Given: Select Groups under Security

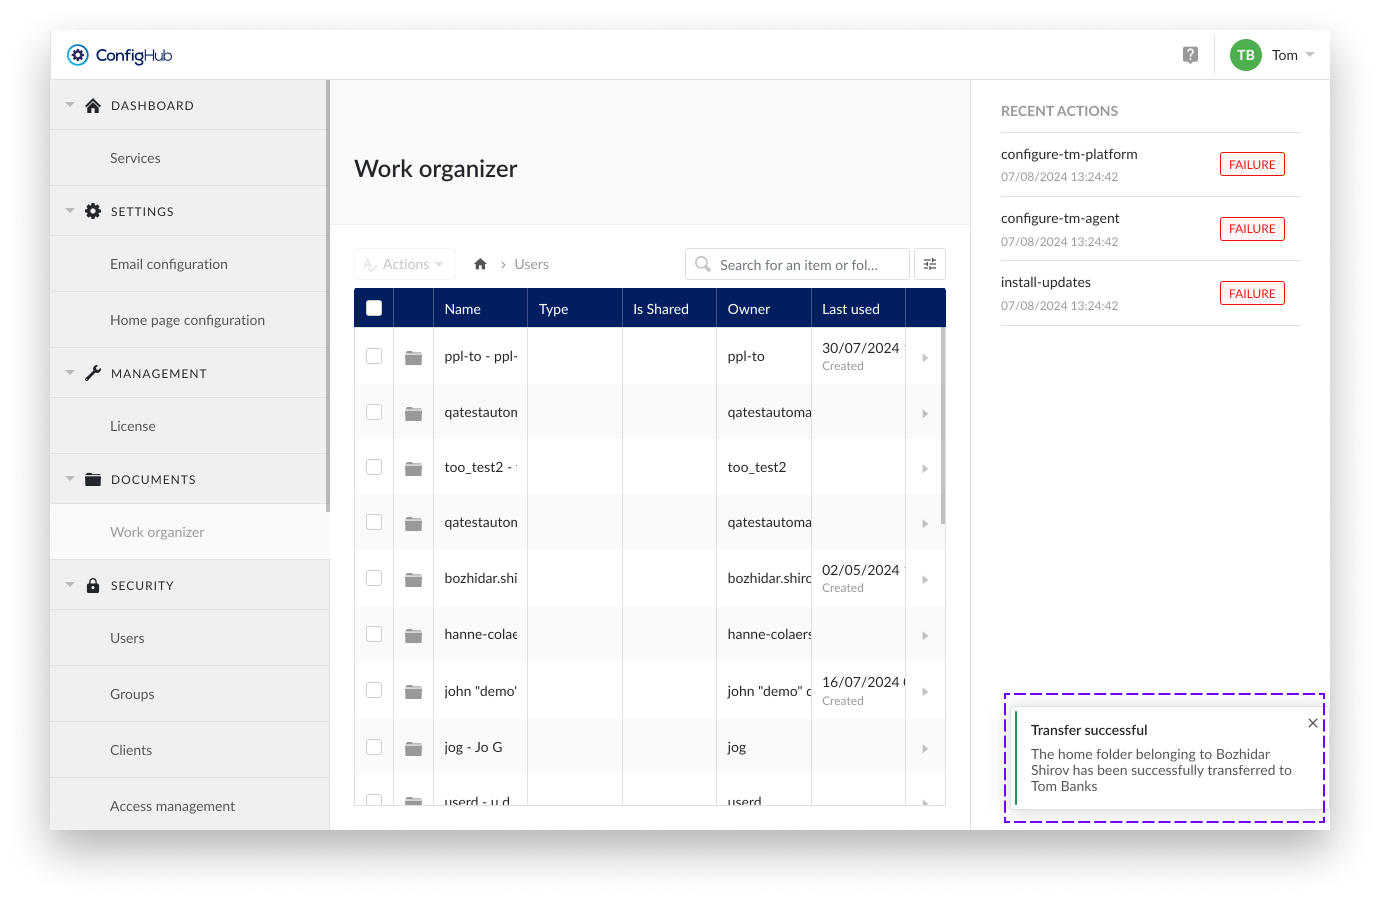Looking at the screenshot, I should 132,693.
